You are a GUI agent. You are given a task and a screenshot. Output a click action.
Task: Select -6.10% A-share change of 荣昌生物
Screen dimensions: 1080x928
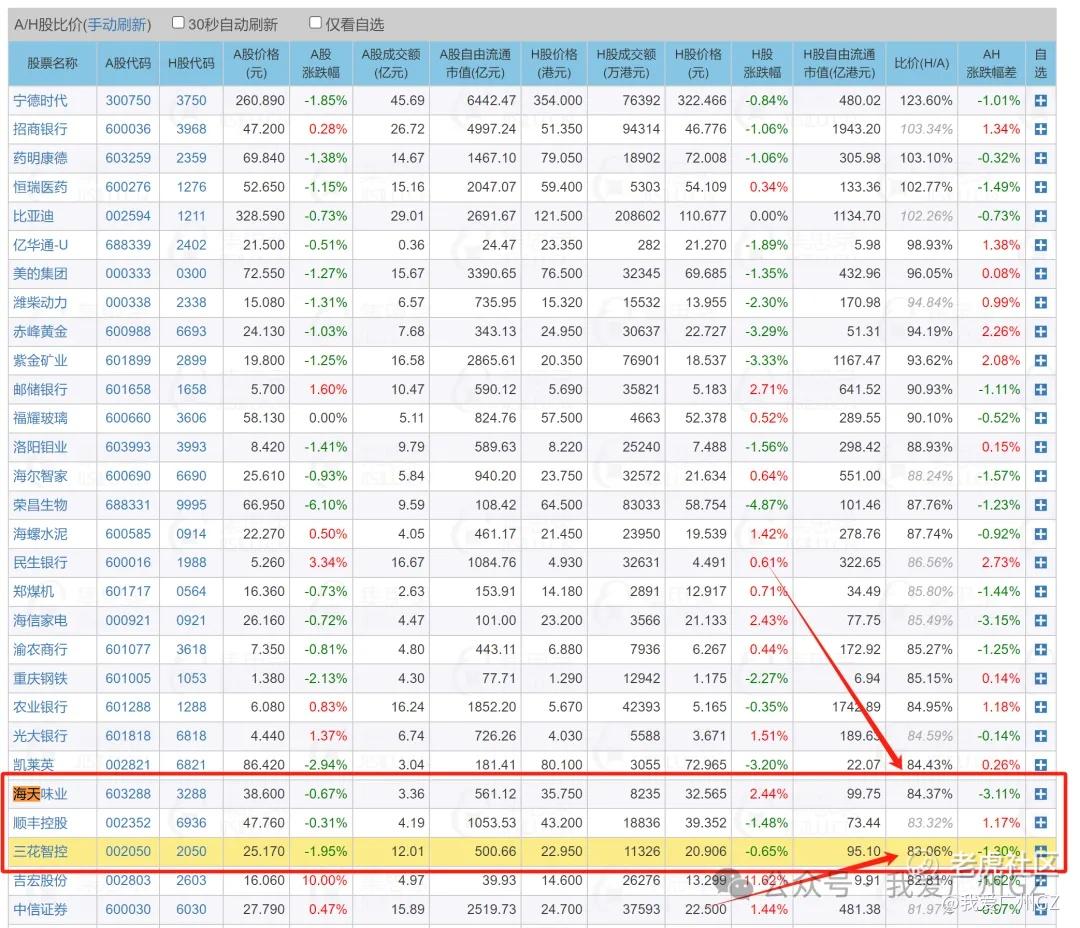(x=326, y=505)
